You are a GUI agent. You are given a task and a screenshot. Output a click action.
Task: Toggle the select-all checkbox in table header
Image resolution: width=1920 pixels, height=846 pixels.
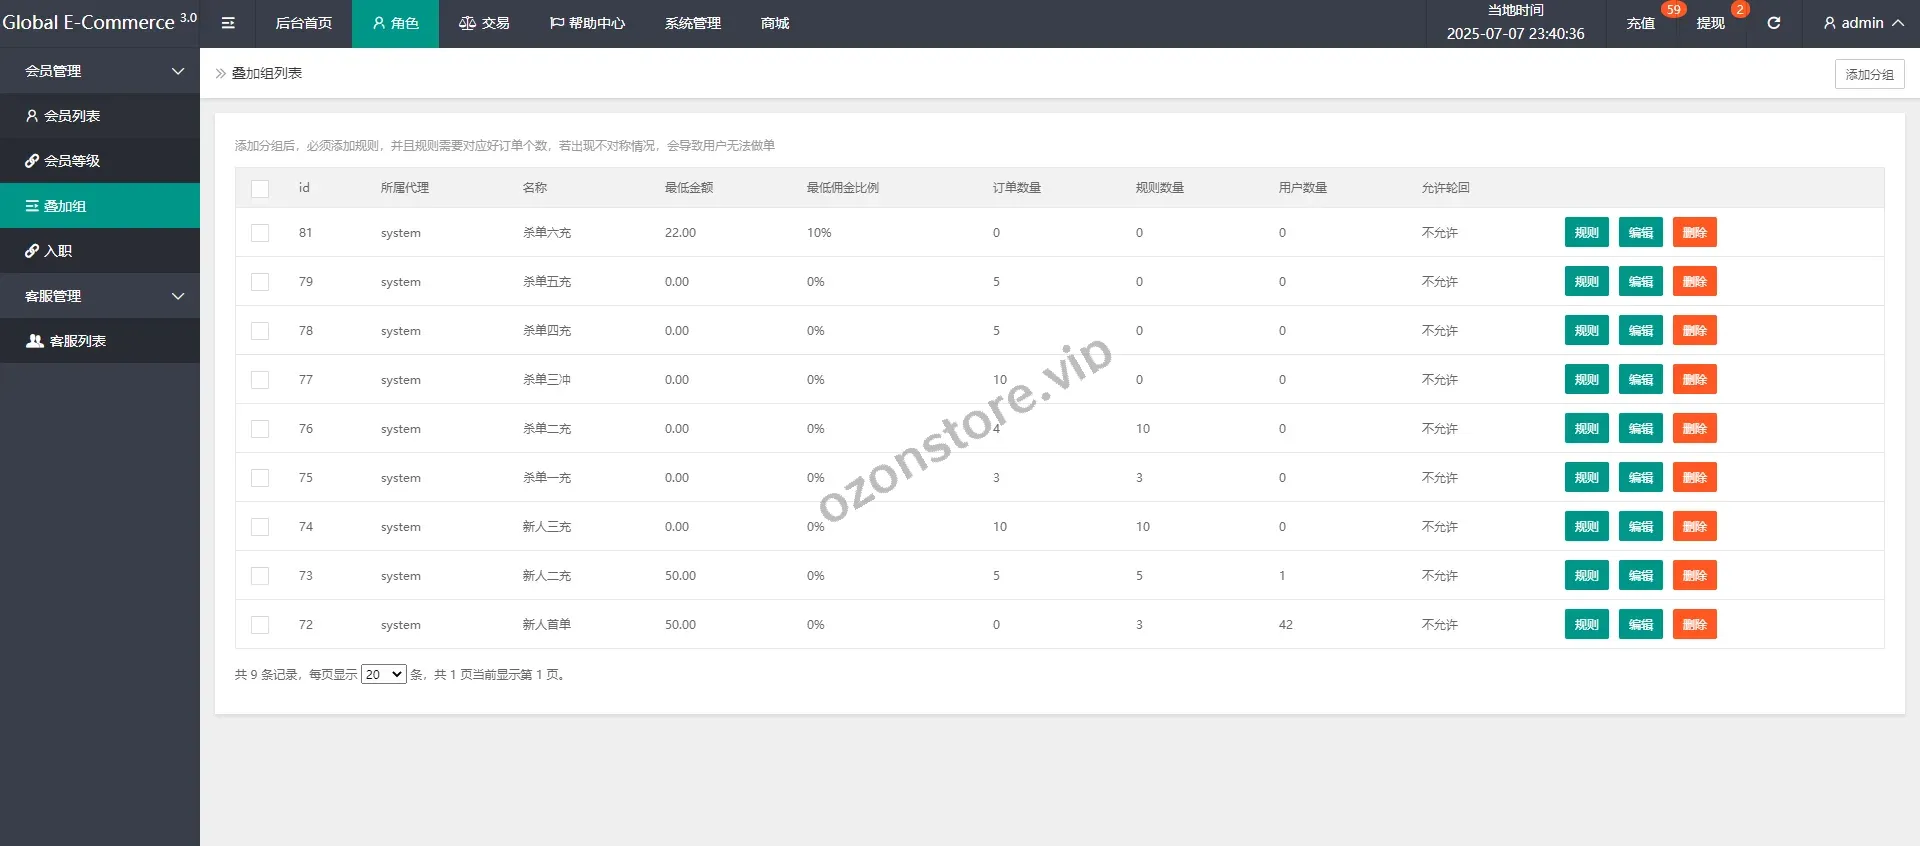point(260,188)
